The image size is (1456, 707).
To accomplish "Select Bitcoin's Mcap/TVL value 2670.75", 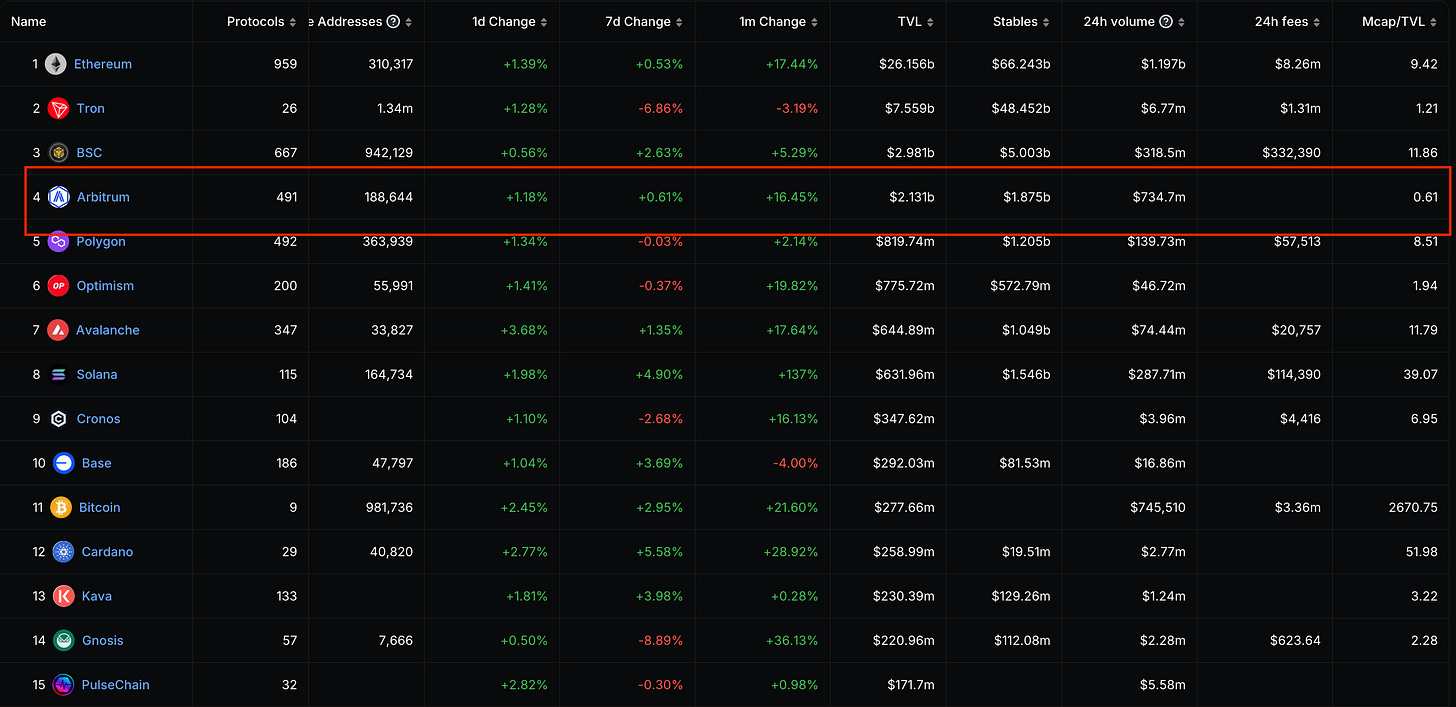I will click(1412, 507).
